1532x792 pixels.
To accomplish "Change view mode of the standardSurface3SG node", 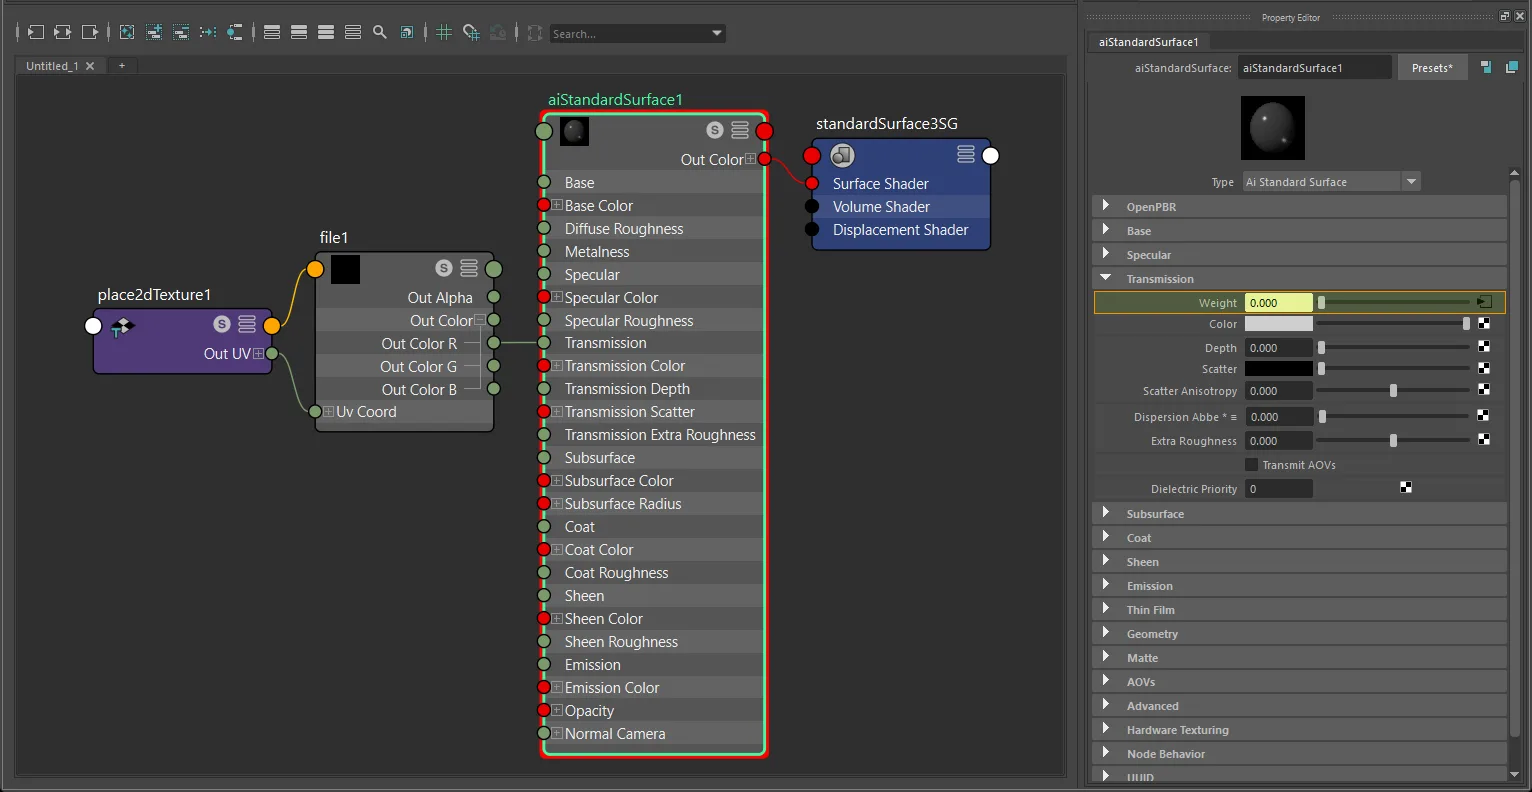I will coord(966,154).
